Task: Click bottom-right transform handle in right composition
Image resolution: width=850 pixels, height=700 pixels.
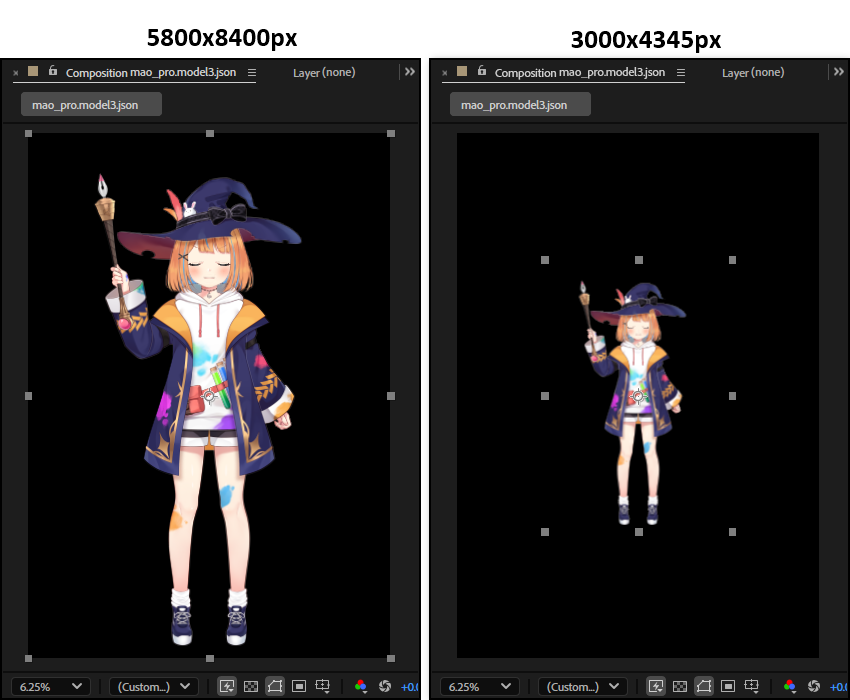Action: [x=732, y=532]
